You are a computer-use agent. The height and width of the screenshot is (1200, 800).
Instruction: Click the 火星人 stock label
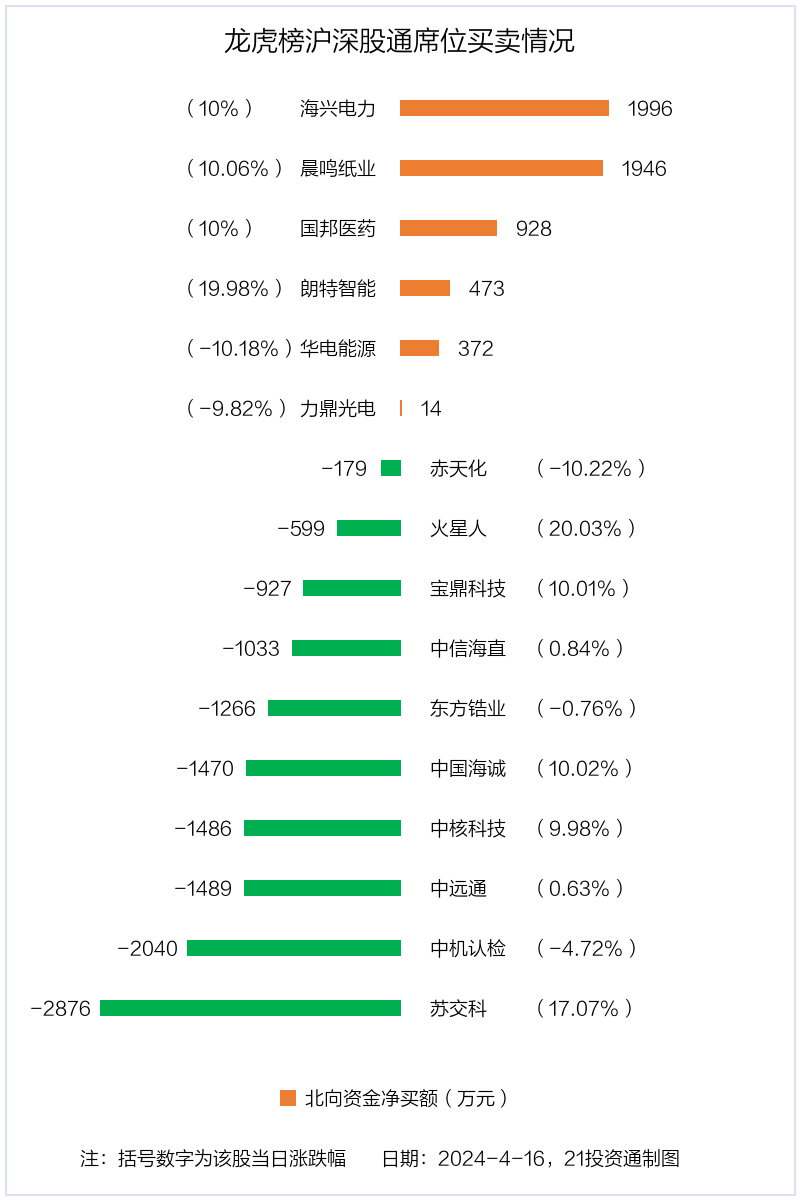click(x=459, y=528)
